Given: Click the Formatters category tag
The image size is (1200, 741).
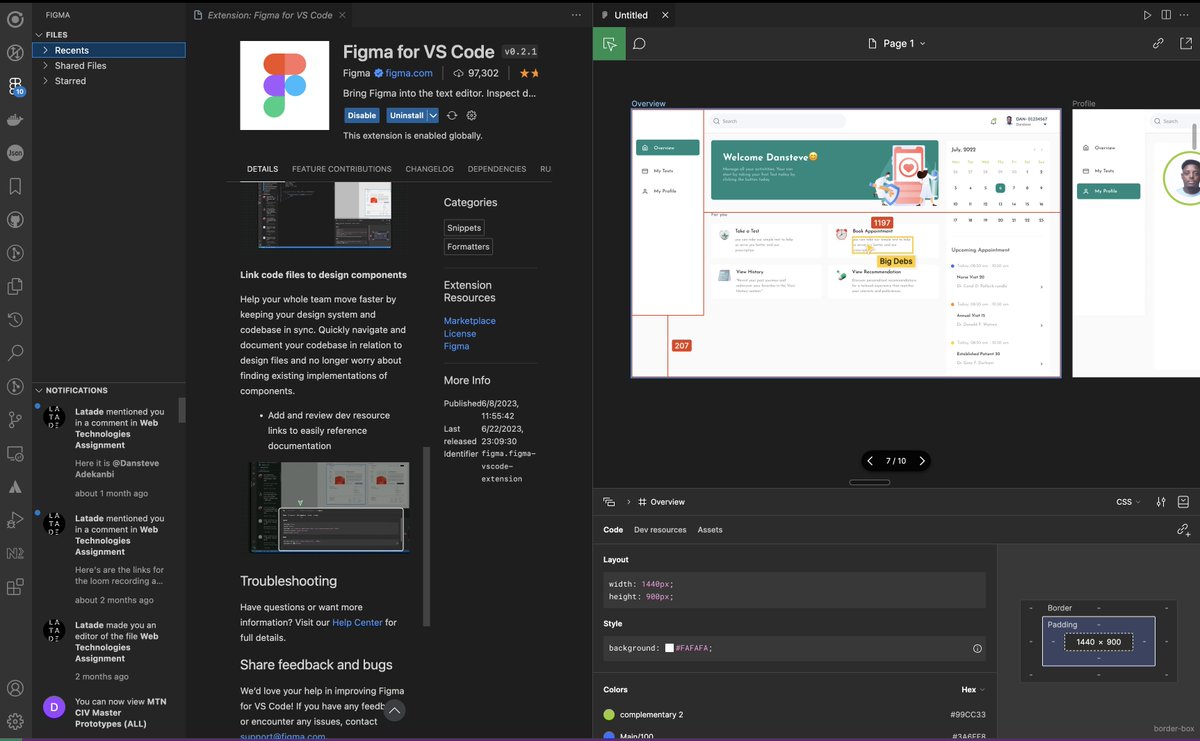Looking at the screenshot, I should (468, 247).
